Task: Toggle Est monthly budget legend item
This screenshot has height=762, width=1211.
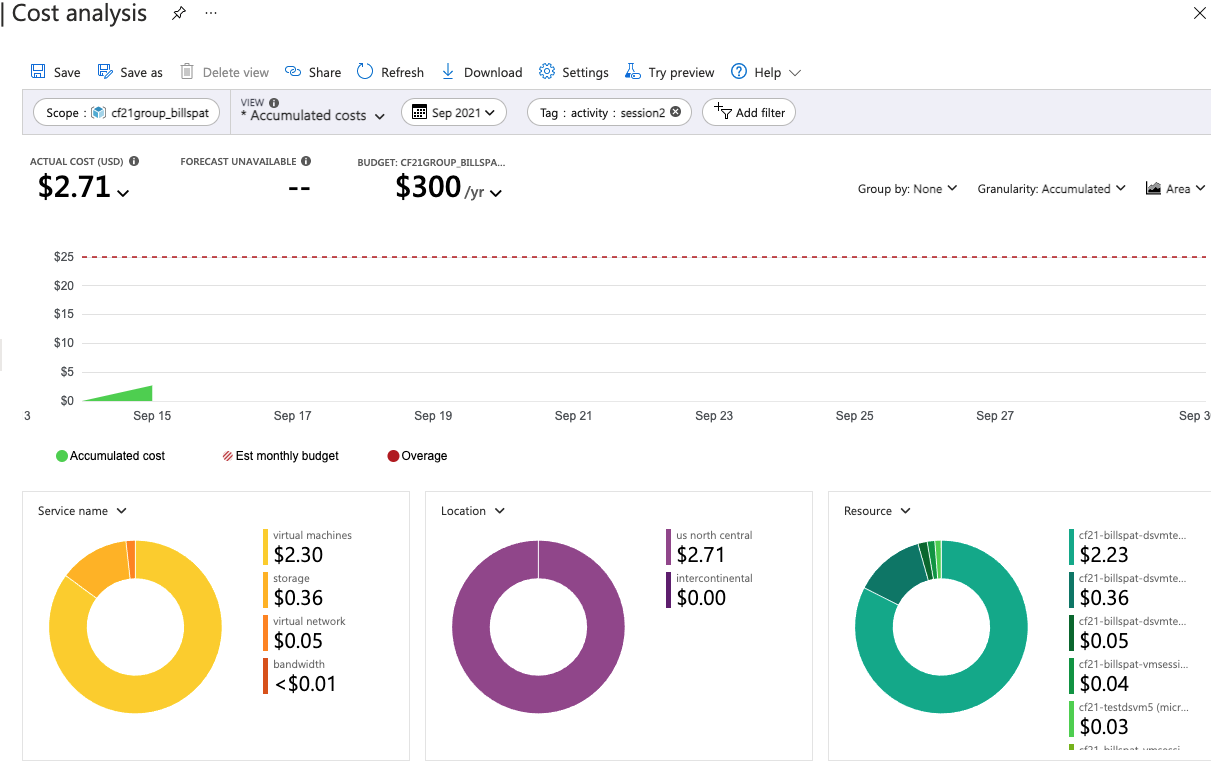Action: [x=281, y=456]
